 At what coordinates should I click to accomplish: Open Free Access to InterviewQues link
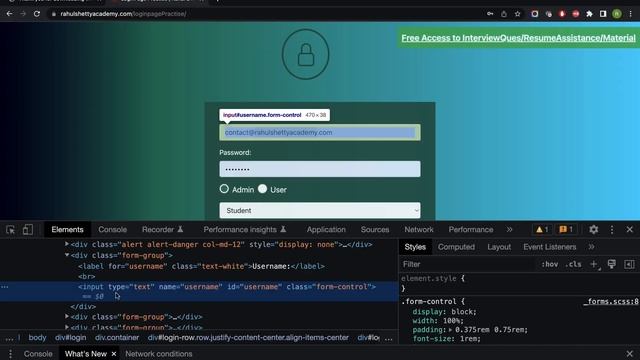point(518,38)
